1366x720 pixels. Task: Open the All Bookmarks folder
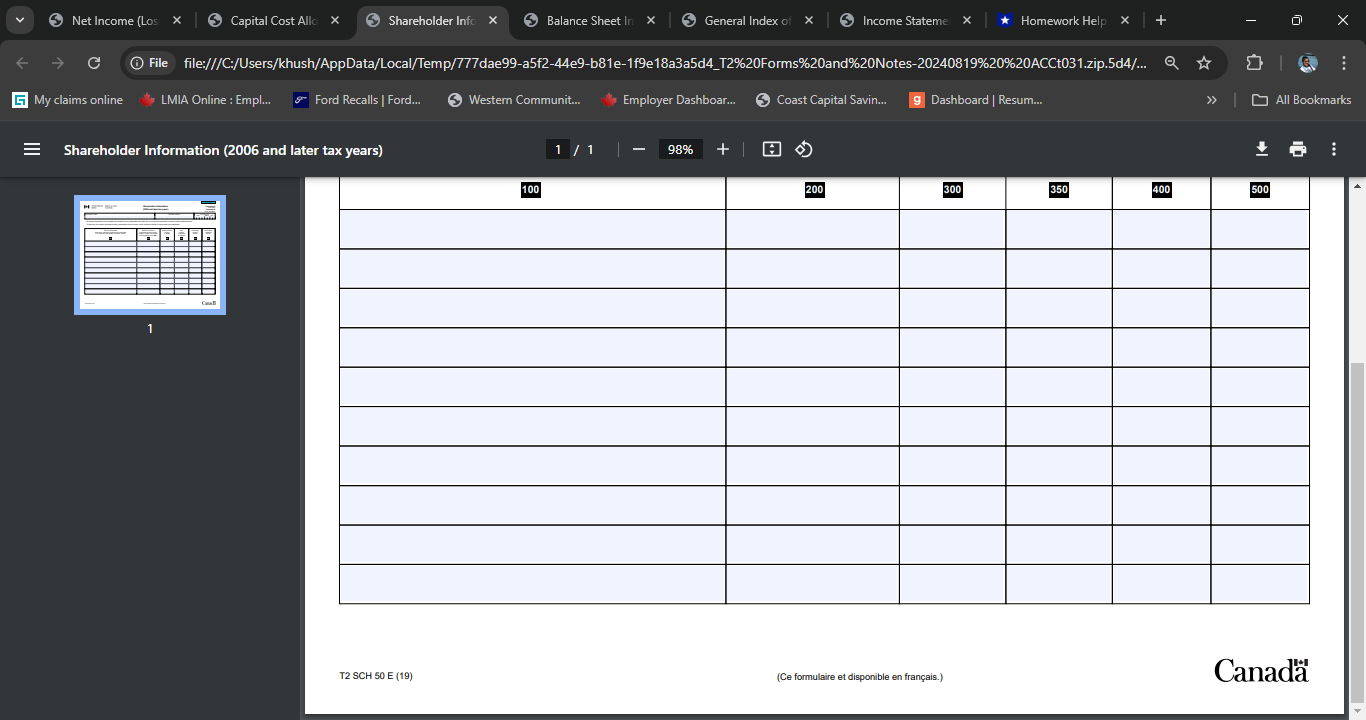tap(1303, 100)
